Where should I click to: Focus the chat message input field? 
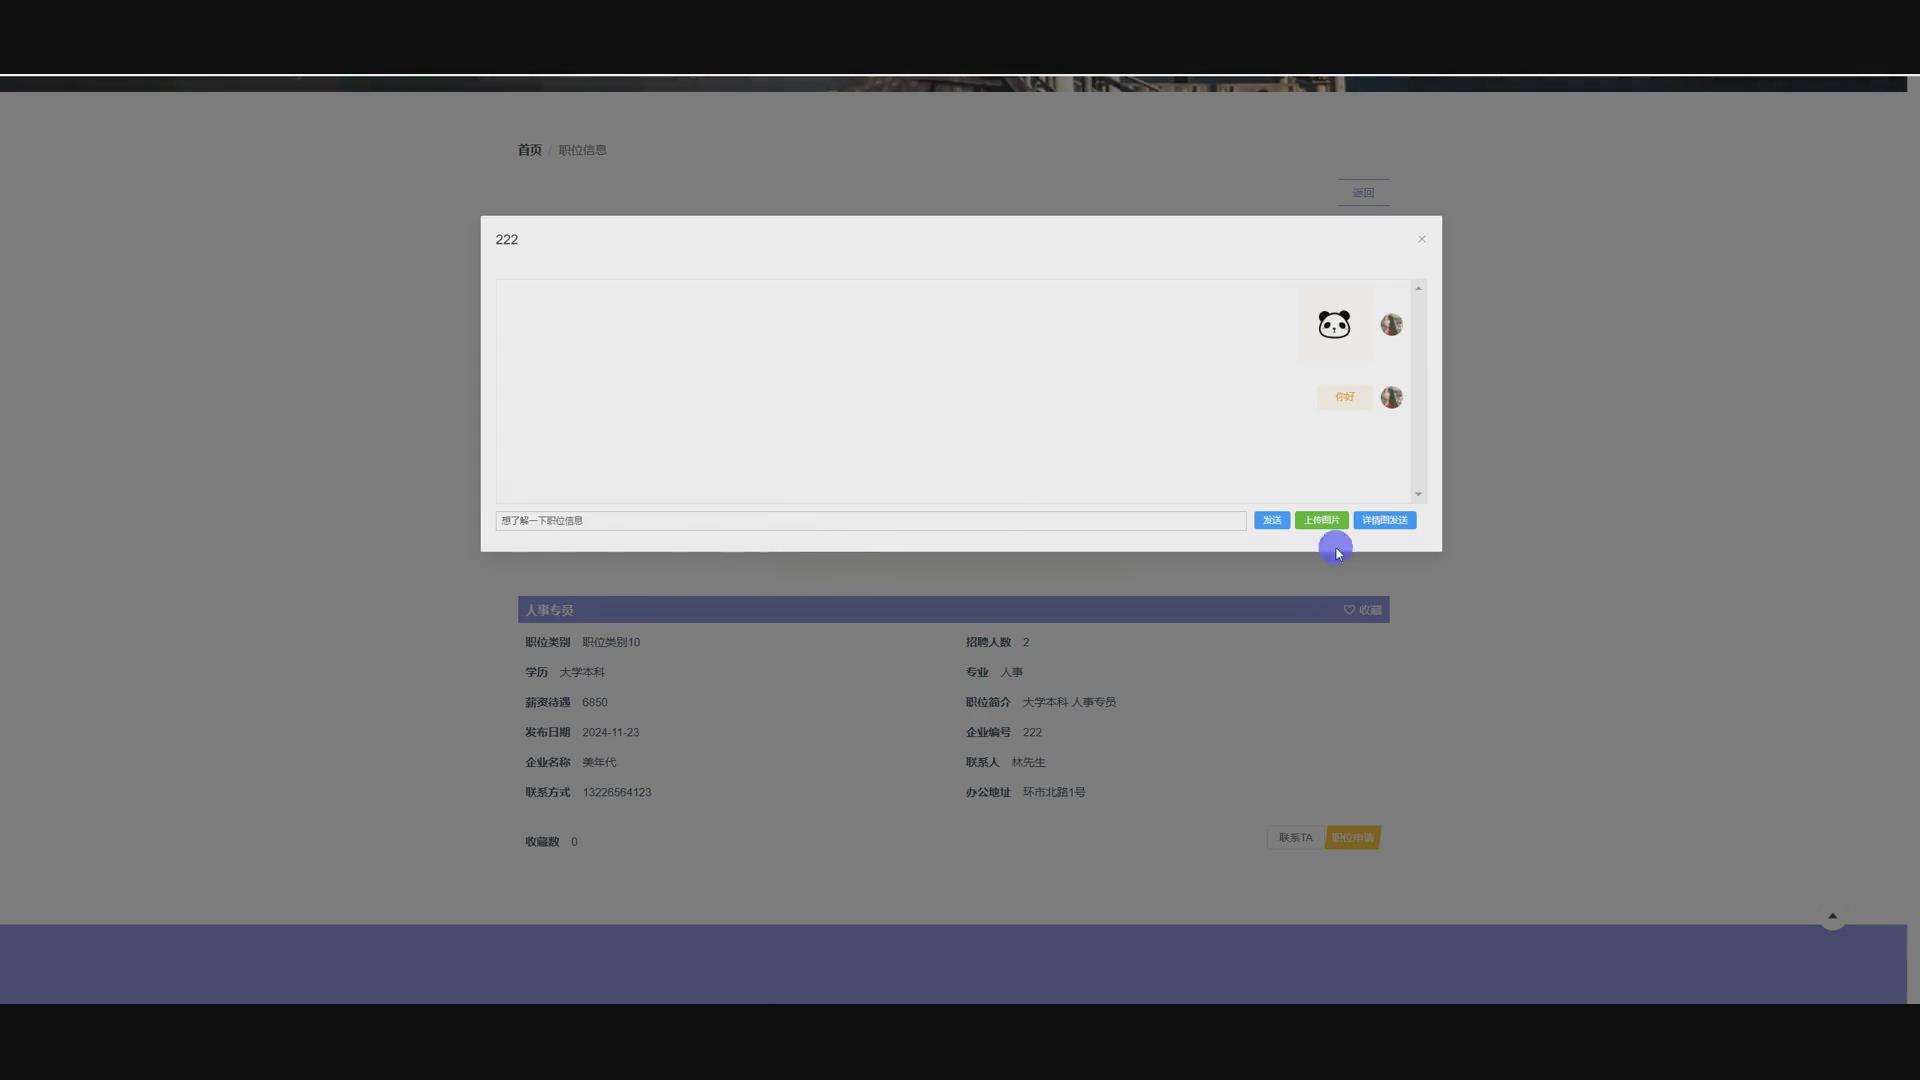870,520
